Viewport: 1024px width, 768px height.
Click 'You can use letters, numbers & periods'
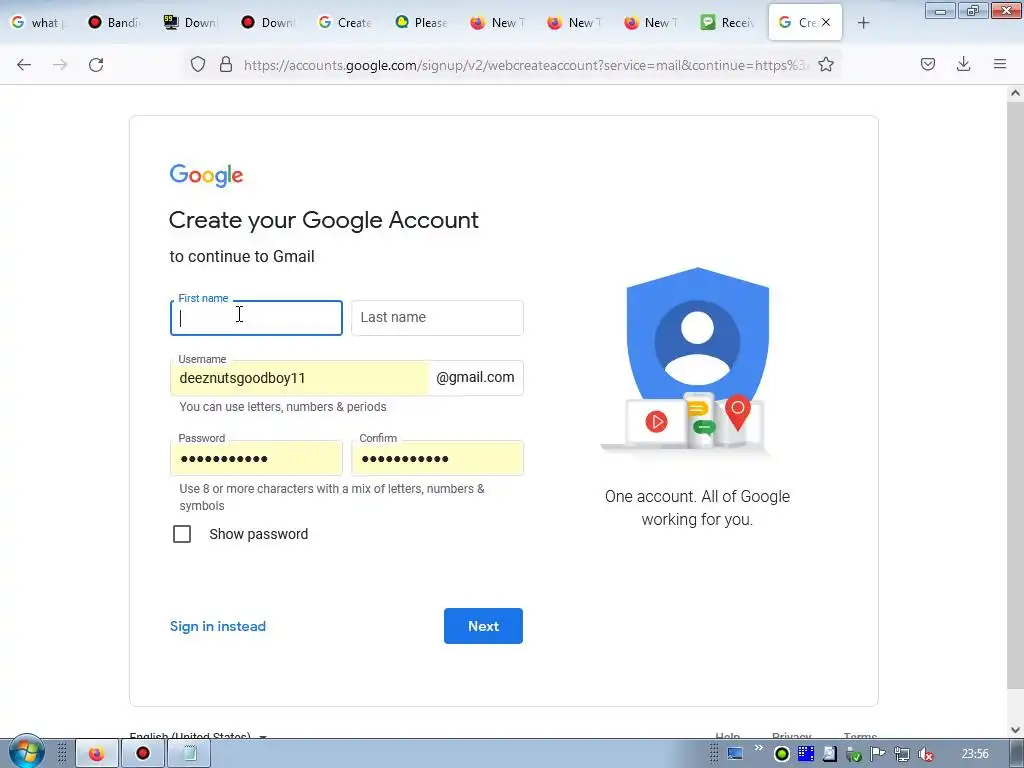click(283, 407)
